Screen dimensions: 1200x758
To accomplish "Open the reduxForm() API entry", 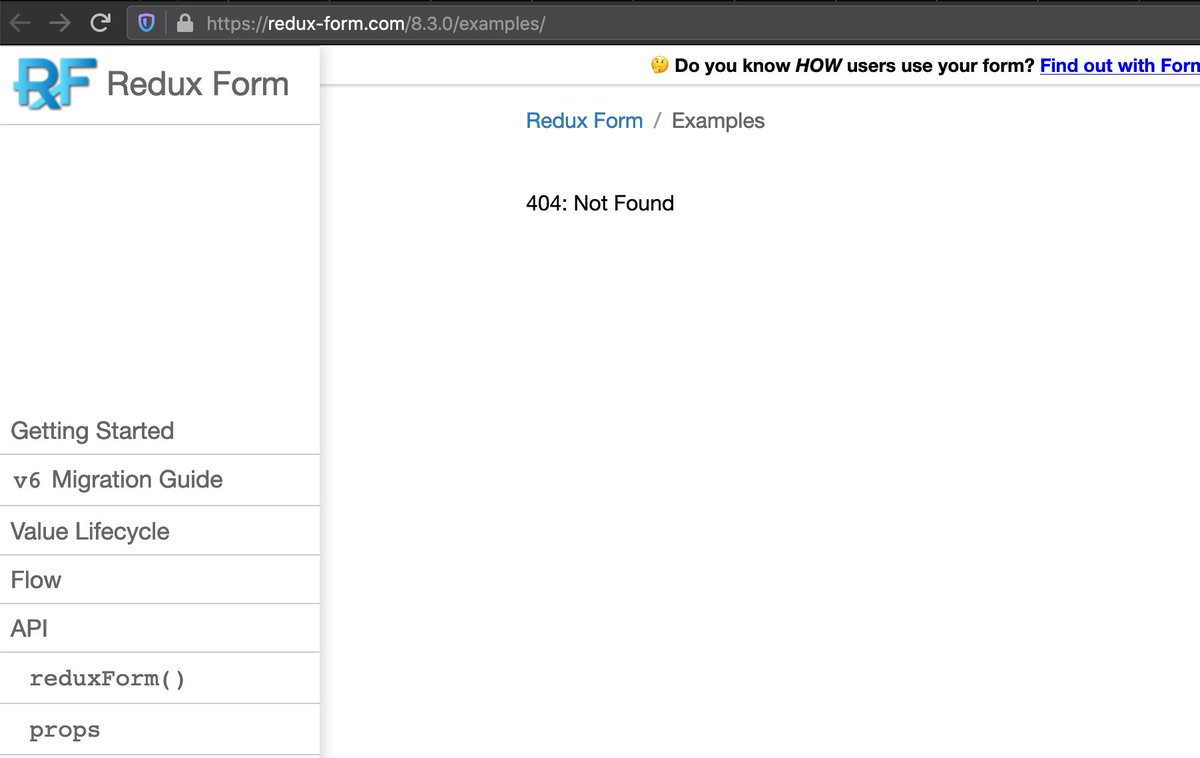I will 160,679.
